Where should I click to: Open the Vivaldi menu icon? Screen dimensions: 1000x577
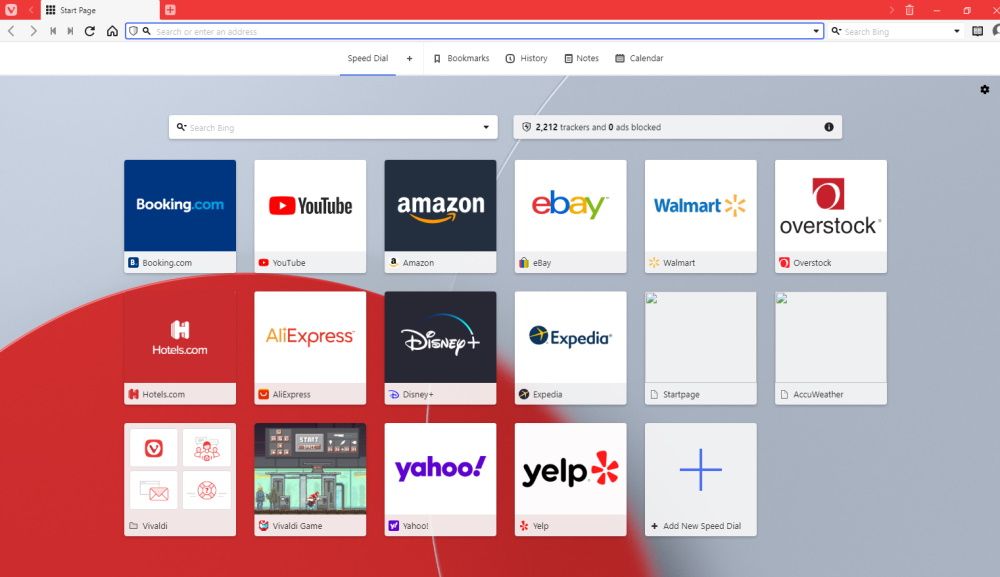pos(11,10)
